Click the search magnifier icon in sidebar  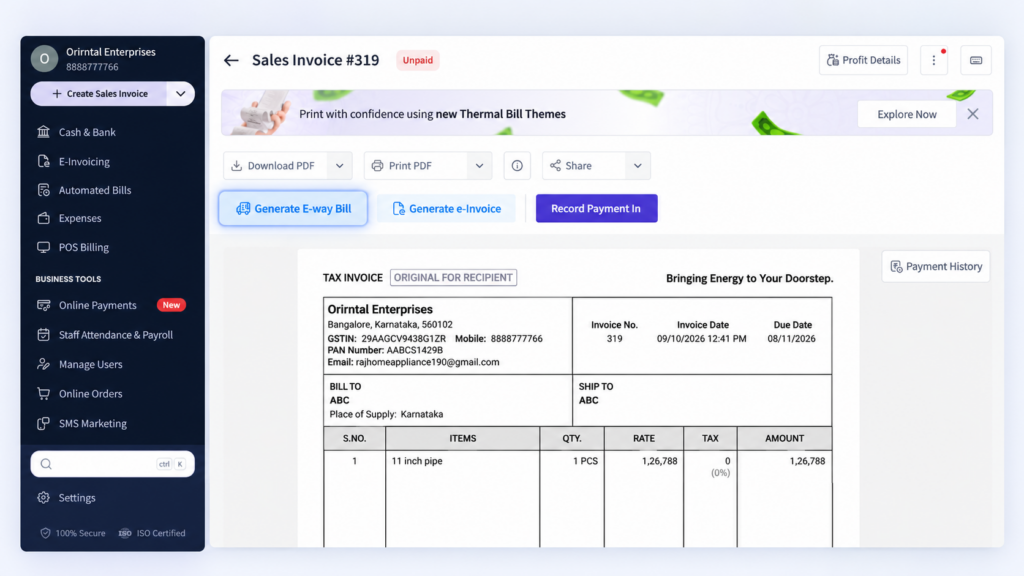46,464
